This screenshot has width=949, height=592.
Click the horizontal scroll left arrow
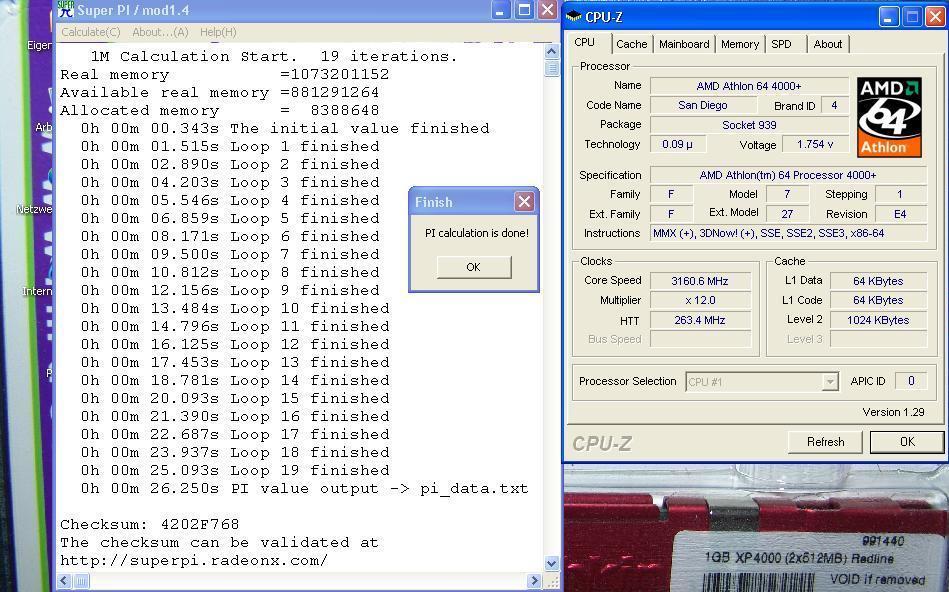click(65, 581)
